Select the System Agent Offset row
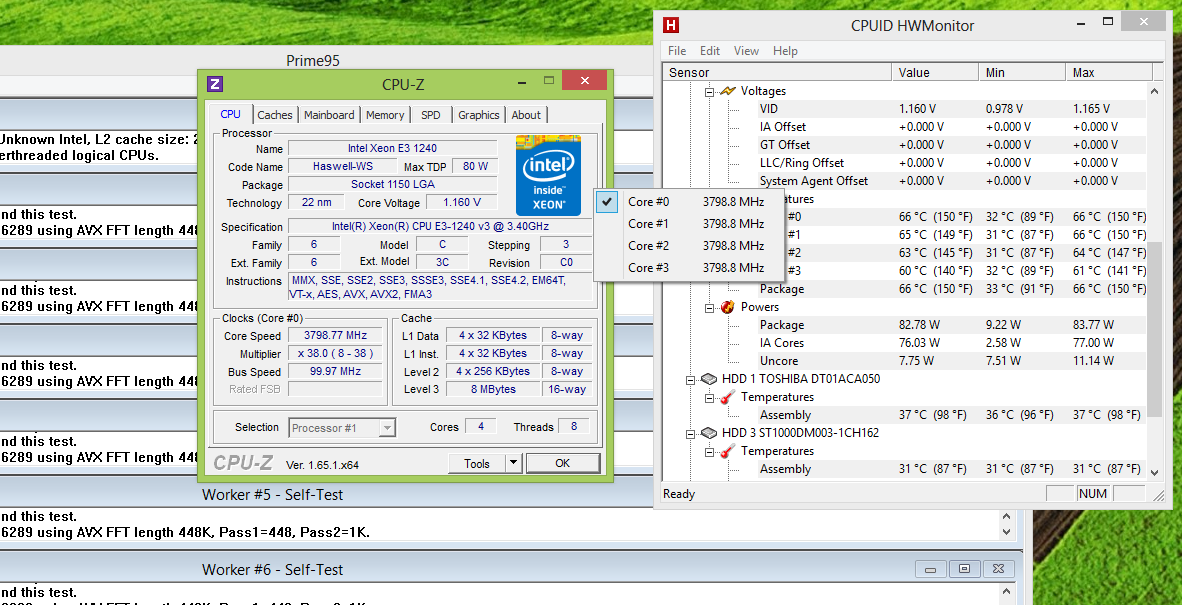The image size is (1182, 605). [952, 181]
